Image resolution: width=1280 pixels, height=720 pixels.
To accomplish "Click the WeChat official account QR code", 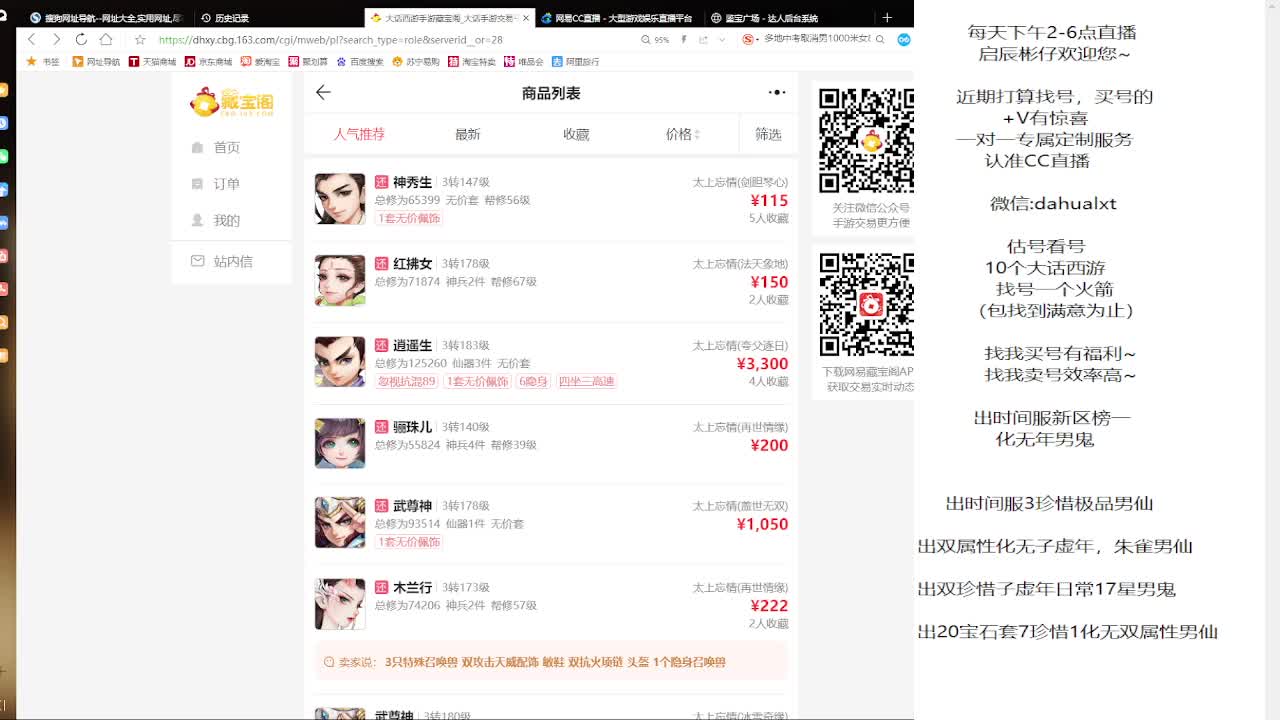I will pyautogui.click(x=866, y=141).
